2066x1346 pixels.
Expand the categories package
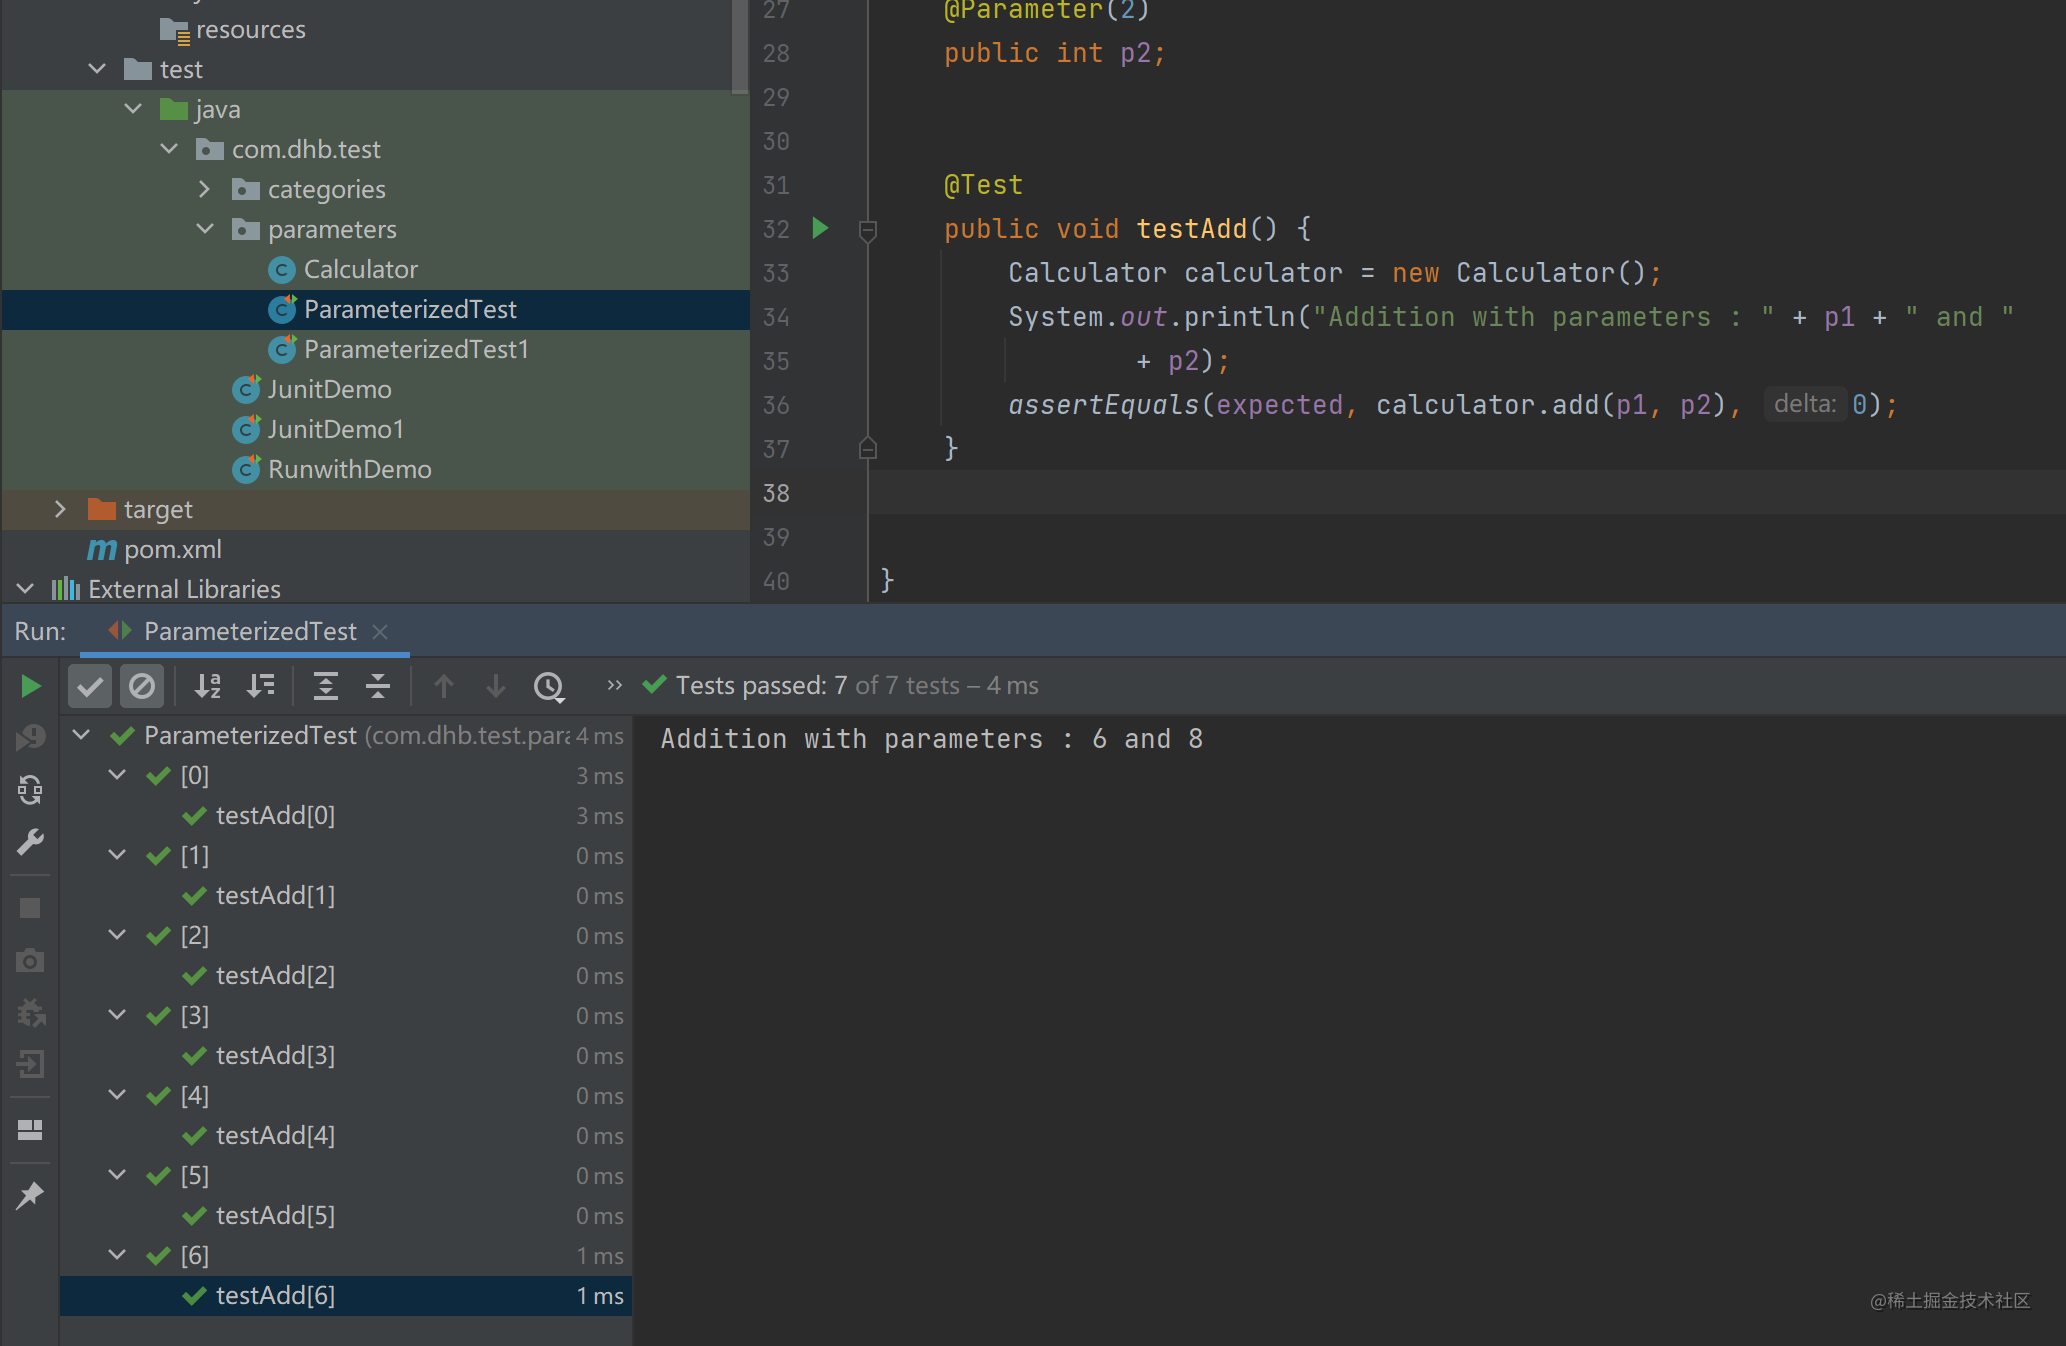[x=205, y=189]
